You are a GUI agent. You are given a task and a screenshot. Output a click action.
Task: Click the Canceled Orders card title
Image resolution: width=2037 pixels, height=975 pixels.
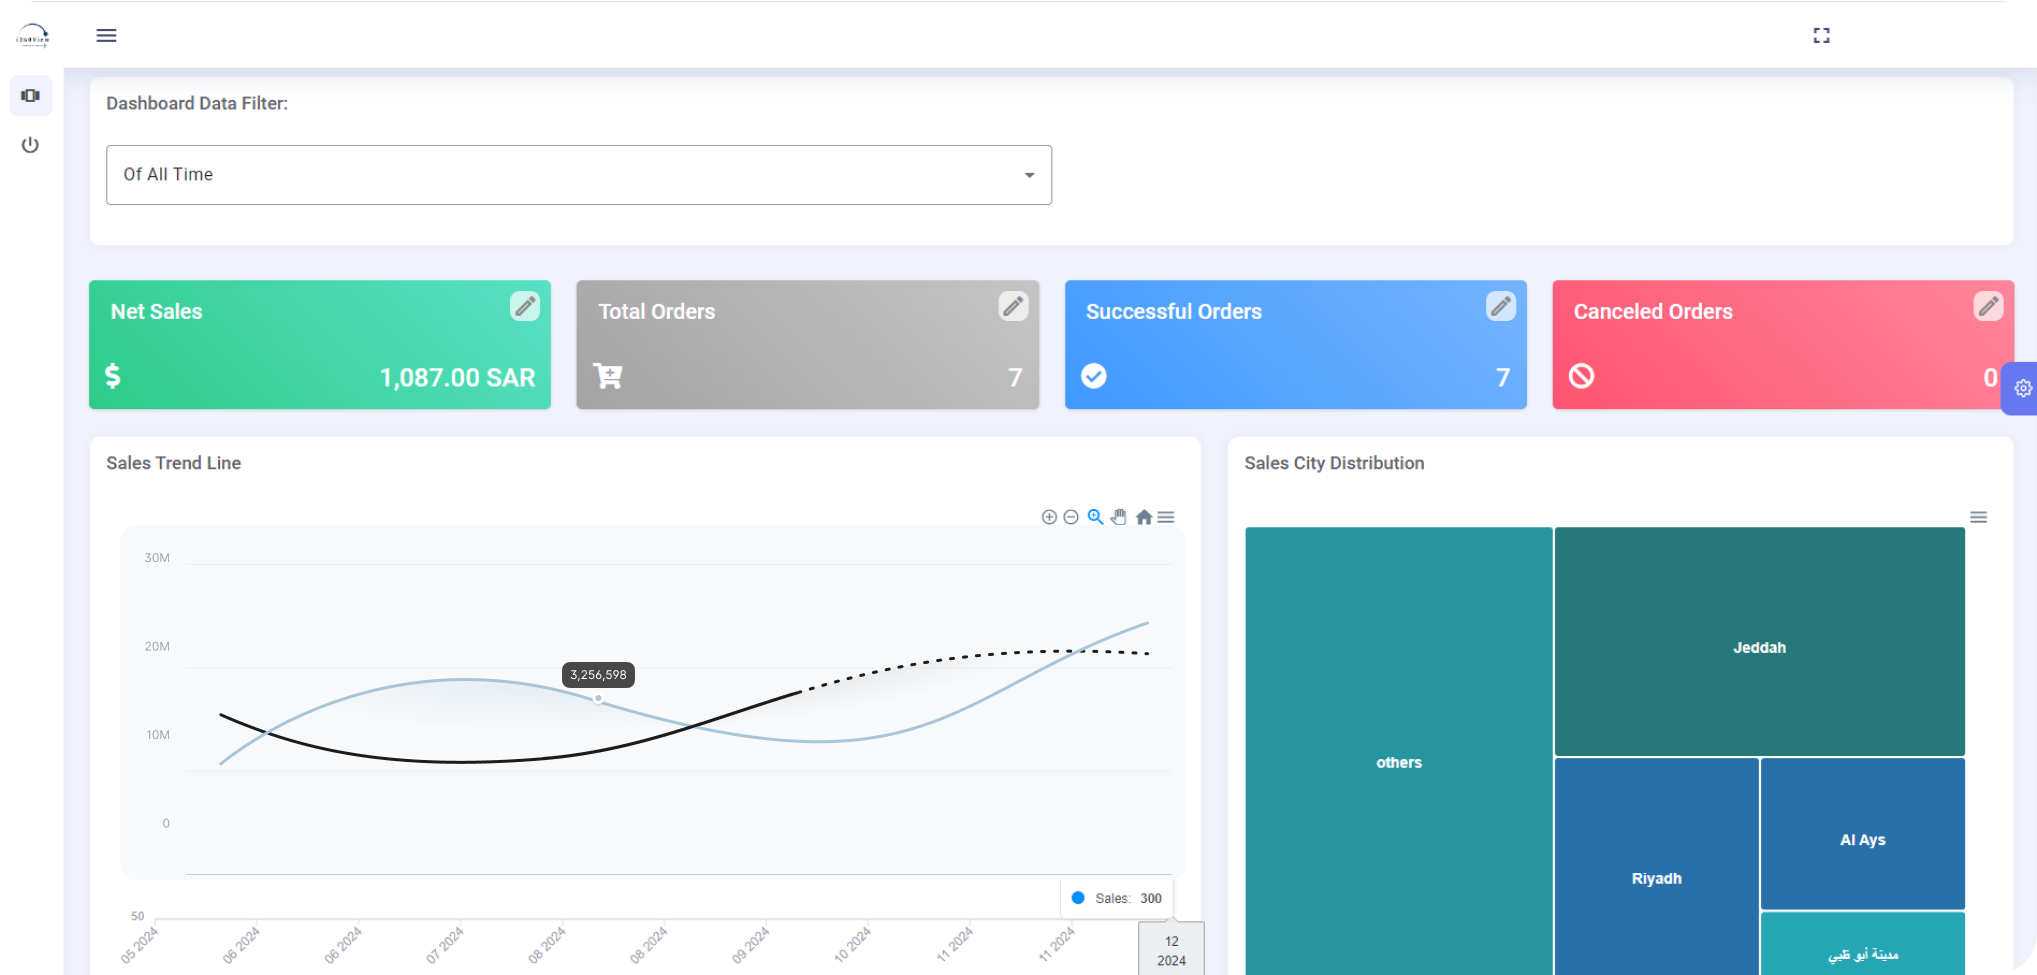[1653, 312]
